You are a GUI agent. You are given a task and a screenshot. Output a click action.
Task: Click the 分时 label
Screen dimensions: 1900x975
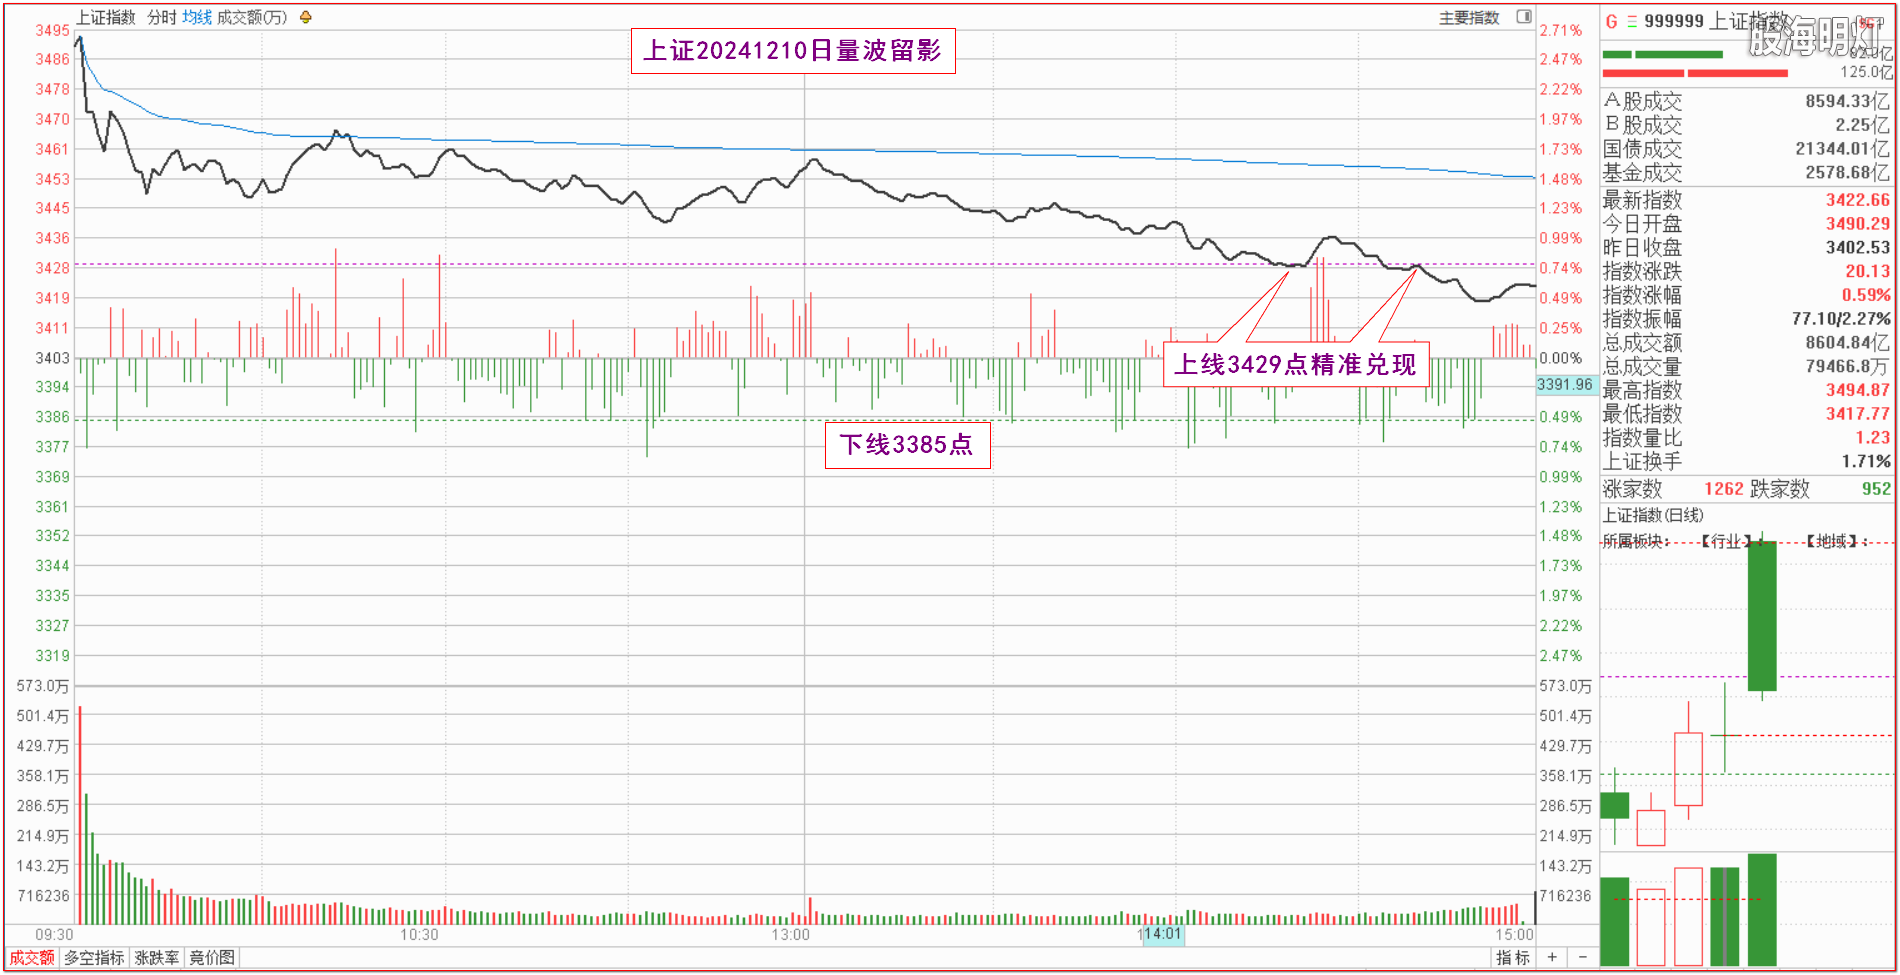tap(162, 17)
